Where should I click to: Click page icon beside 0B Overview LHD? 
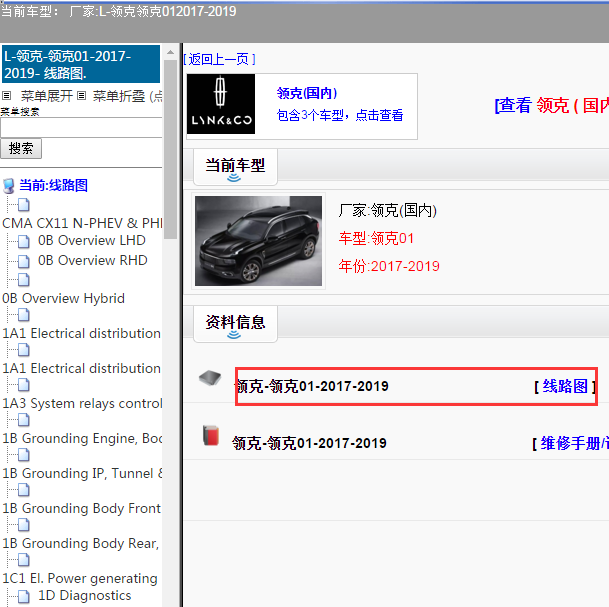point(24,242)
